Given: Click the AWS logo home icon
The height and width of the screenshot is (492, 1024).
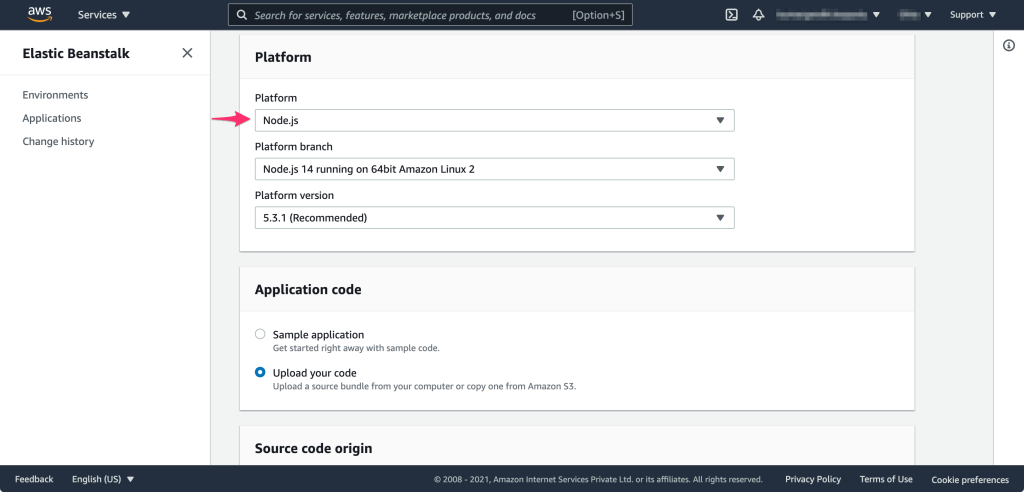Looking at the screenshot, I should coord(40,14).
